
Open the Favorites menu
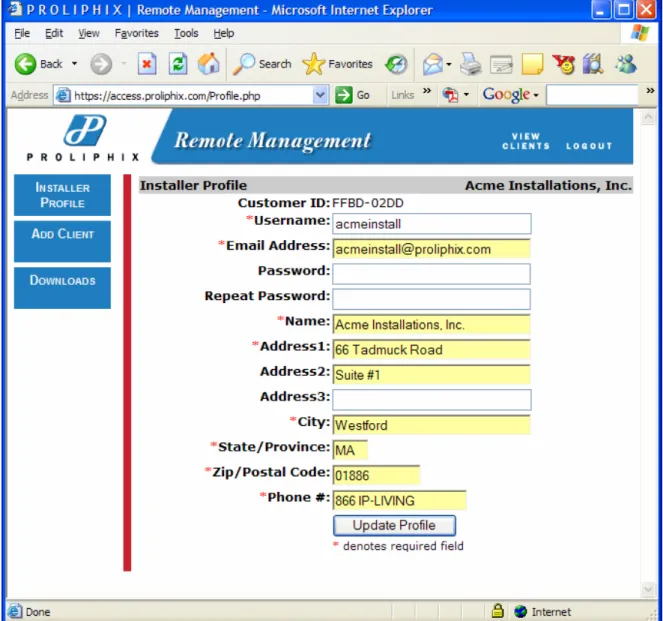tap(137, 33)
